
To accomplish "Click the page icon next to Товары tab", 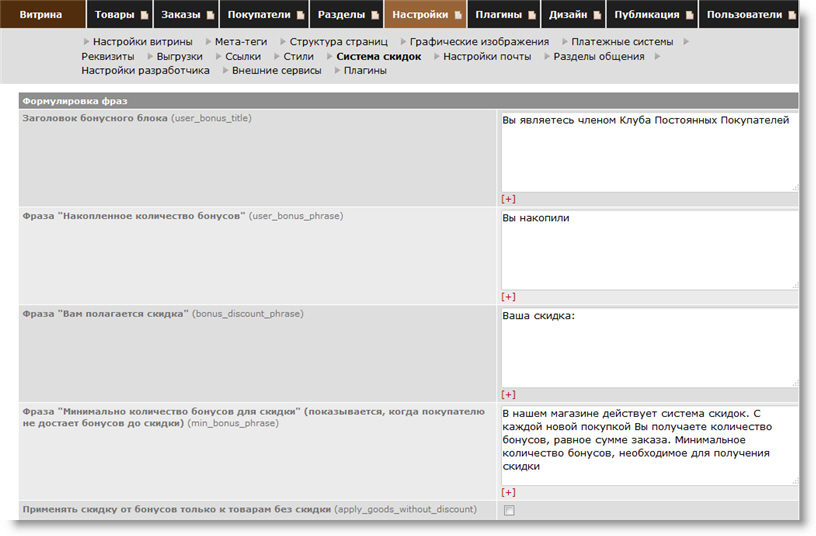I will point(145,16).
